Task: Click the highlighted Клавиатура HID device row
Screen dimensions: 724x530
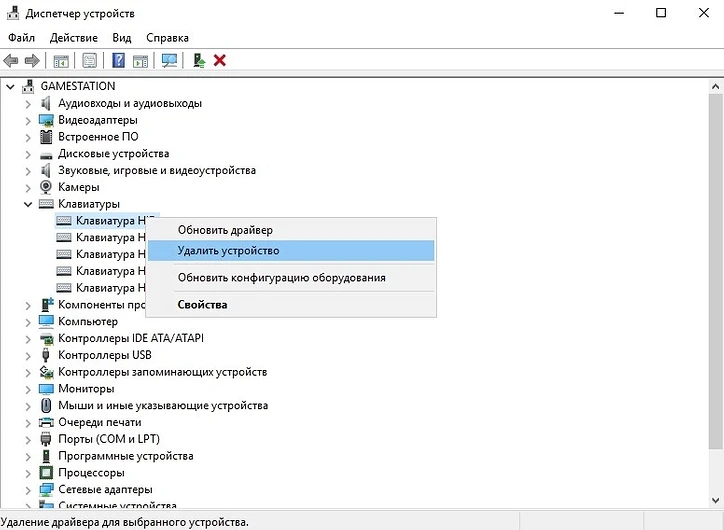Action: (x=107, y=221)
